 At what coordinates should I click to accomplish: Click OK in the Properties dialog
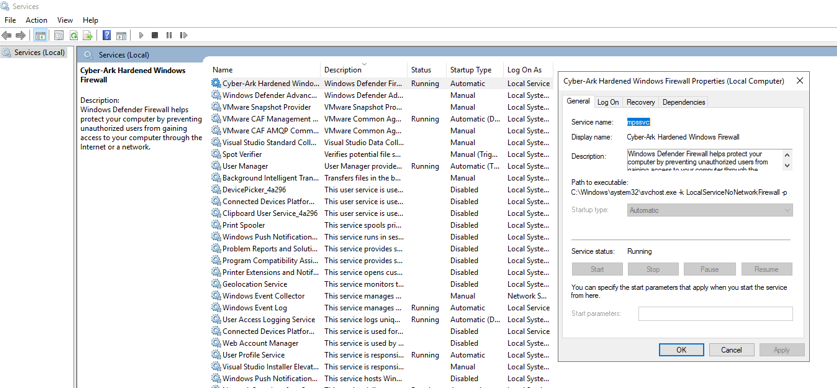681,350
